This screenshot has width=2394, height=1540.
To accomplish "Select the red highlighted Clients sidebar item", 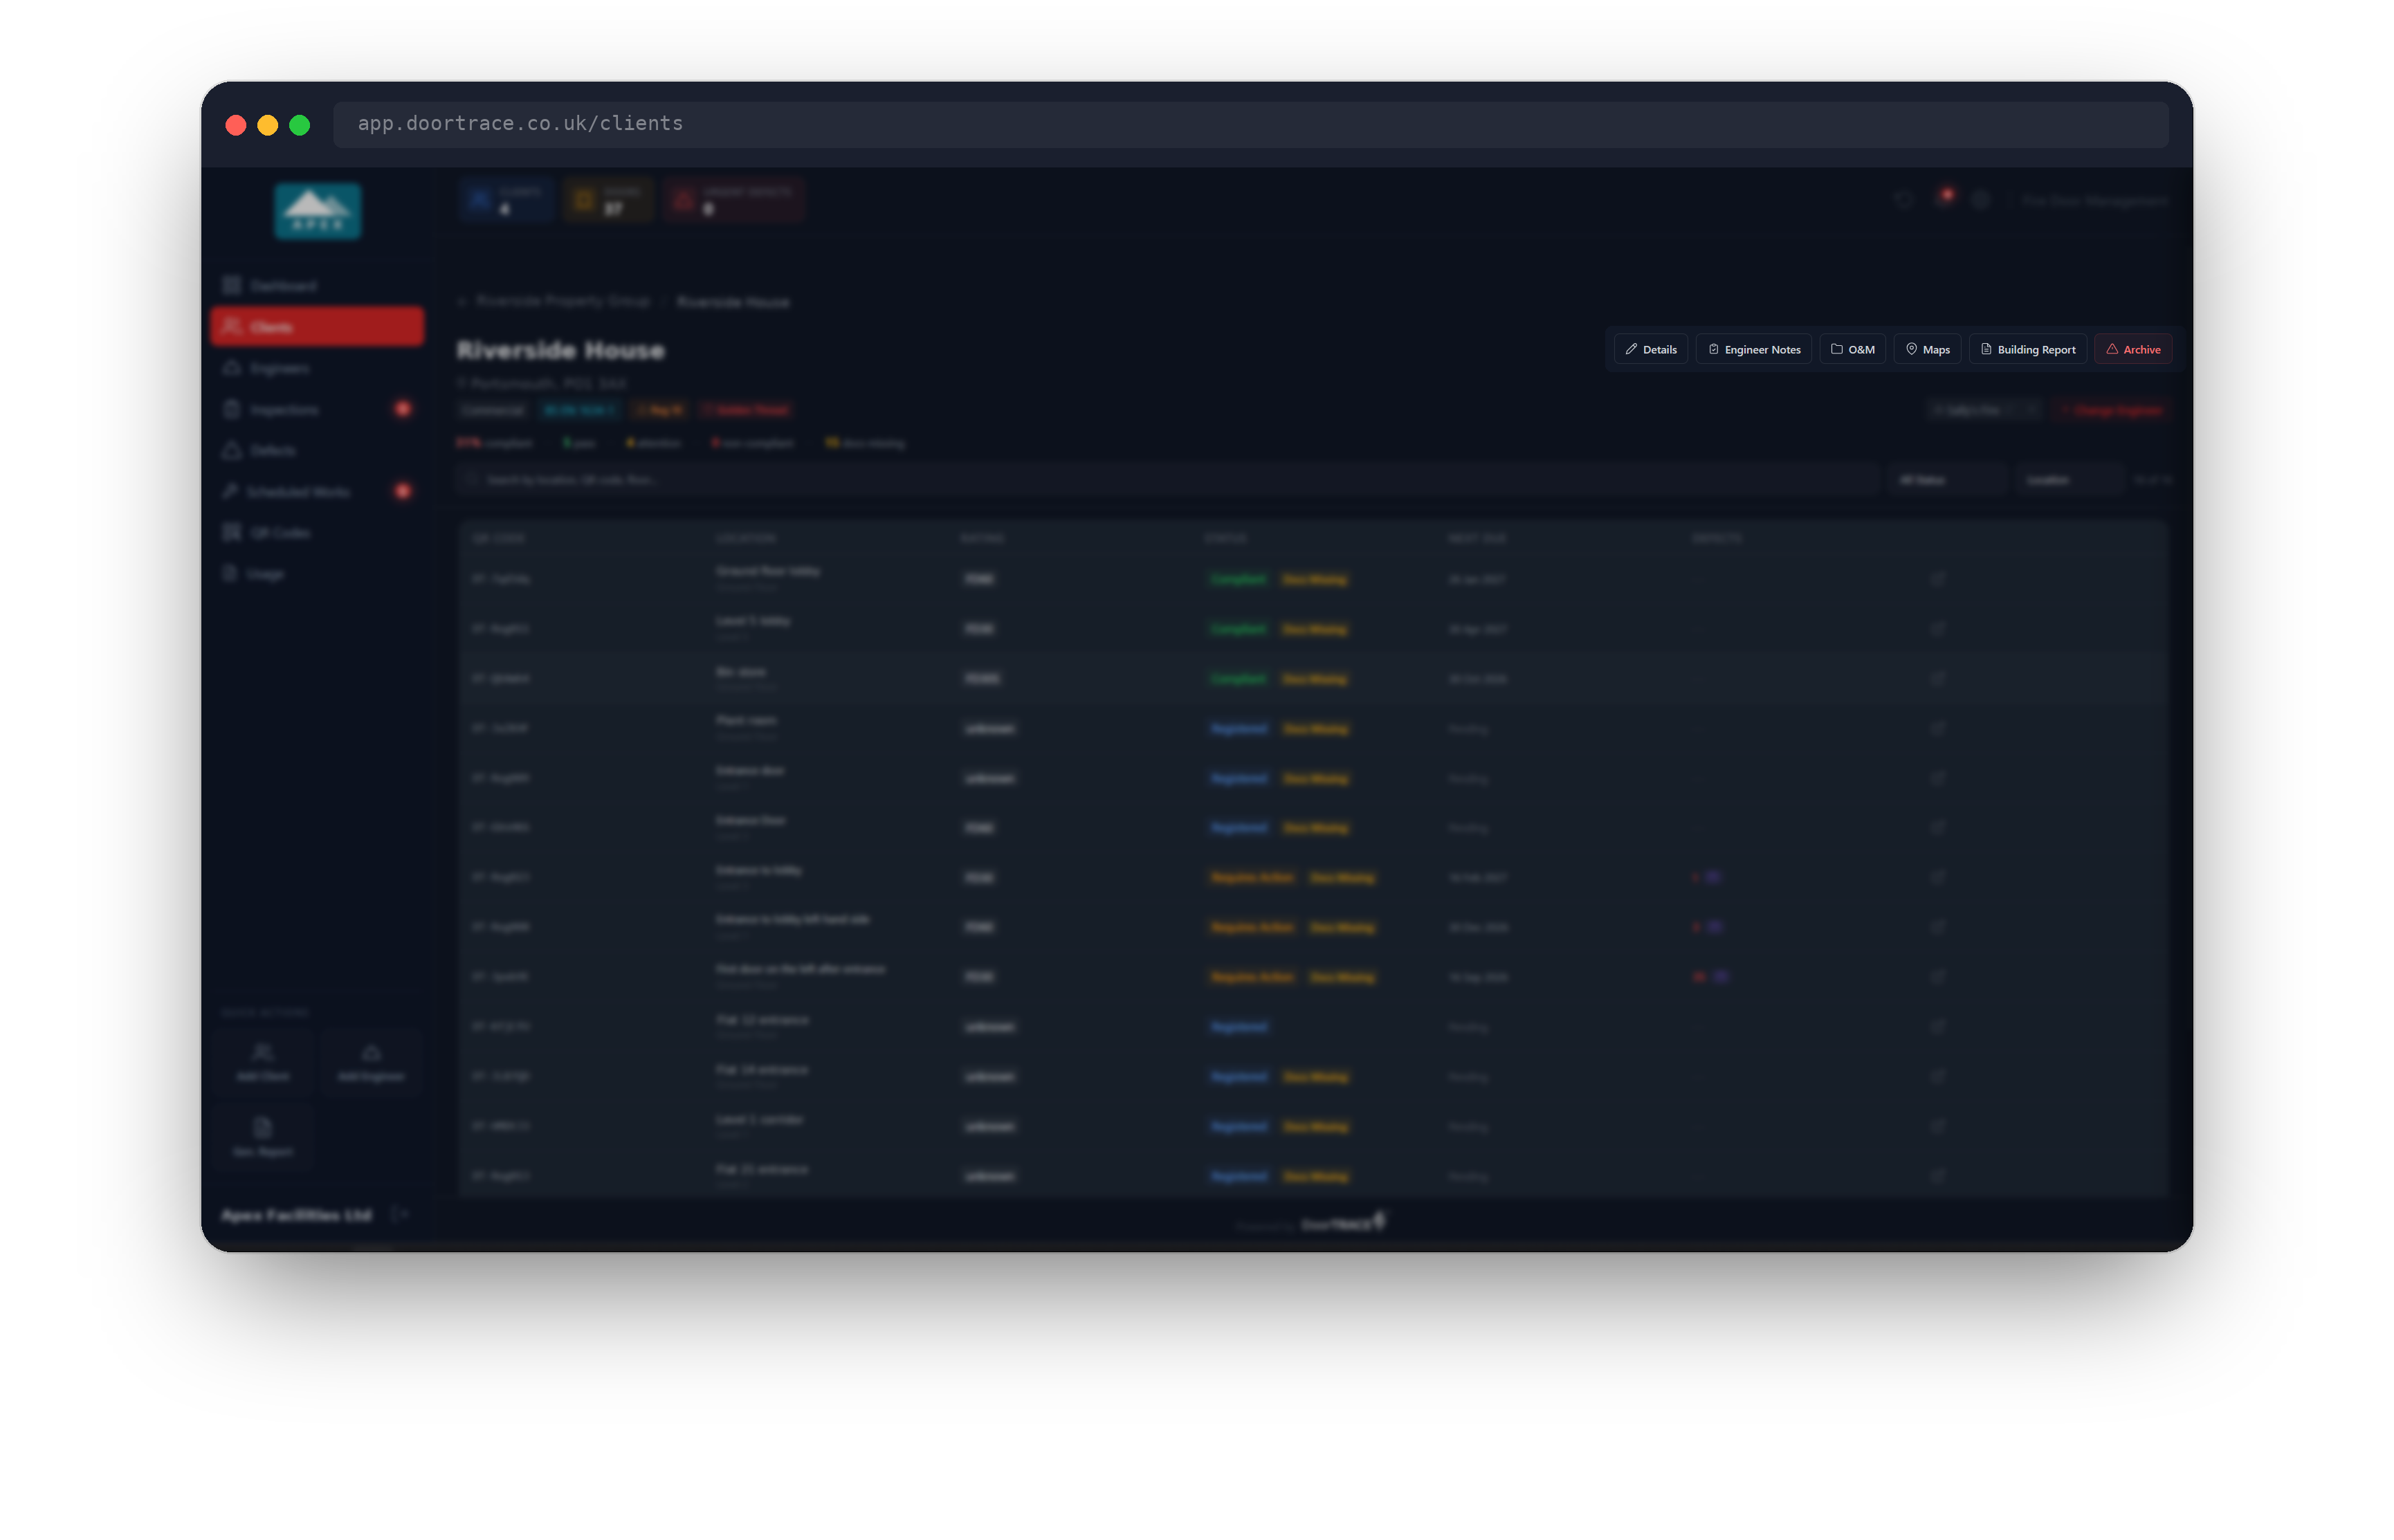I will [317, 327].
